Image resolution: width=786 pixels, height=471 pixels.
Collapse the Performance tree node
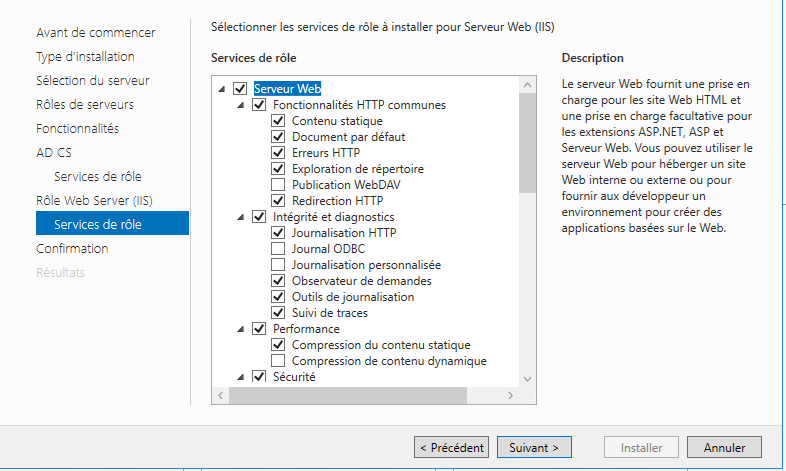click(x=241, y=329)
